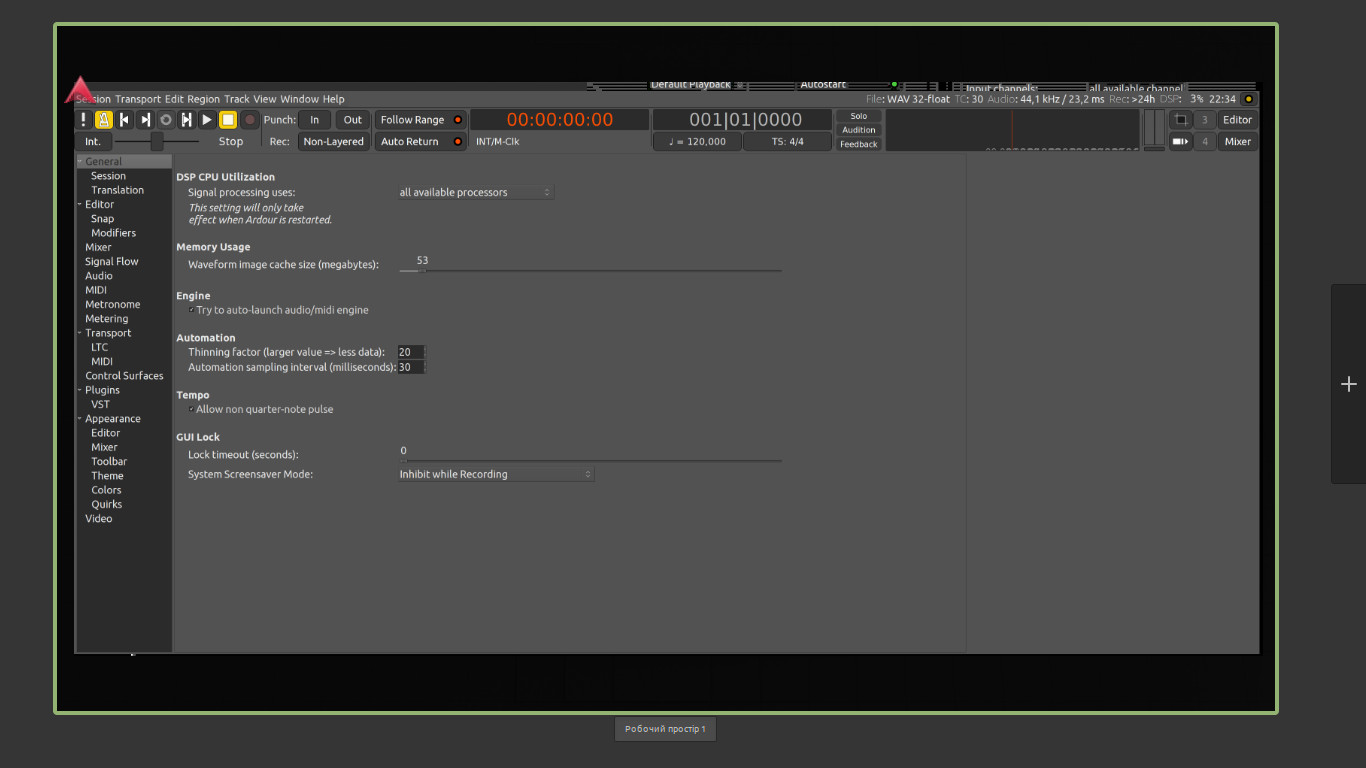This screenshot has height=768, width=1366.
Task: Start playback with the Play button
Action: pyautogui.click(x=207, y=120)
